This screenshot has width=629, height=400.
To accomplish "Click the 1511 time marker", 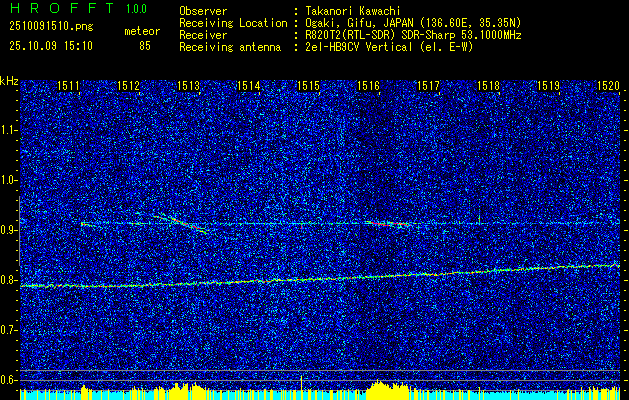I will point(69,87).
